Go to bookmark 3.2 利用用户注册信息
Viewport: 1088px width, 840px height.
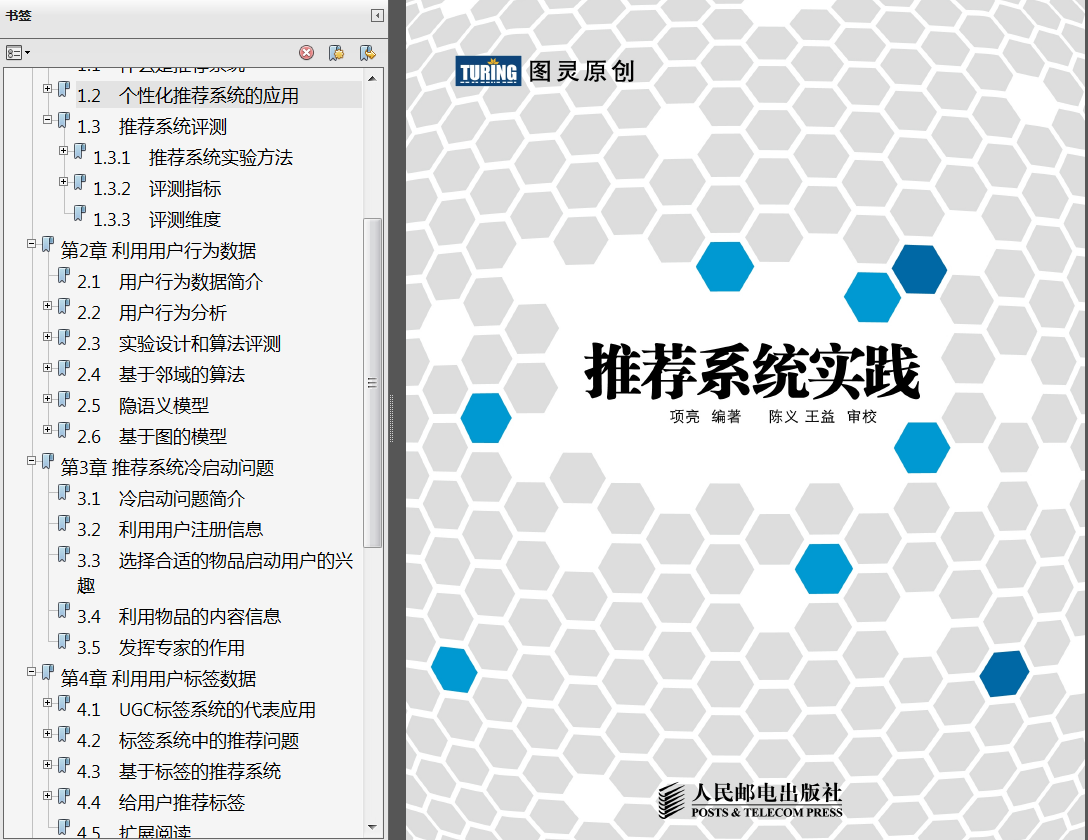click(170, 530)
